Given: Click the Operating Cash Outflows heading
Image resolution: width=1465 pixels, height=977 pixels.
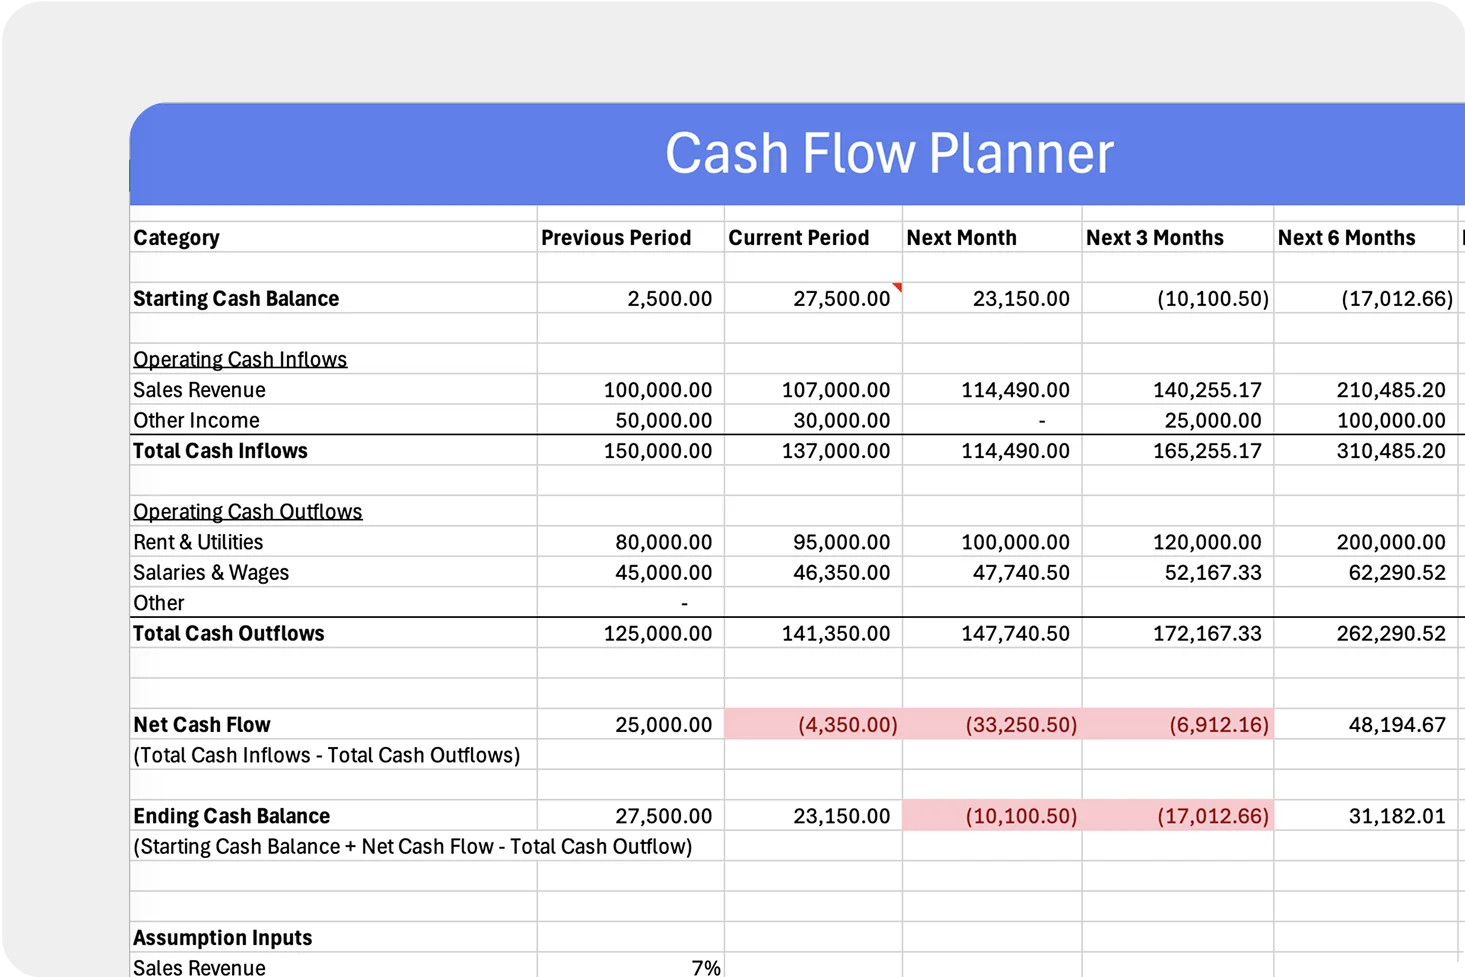Looking at the screenshot, I should point(248,511).
